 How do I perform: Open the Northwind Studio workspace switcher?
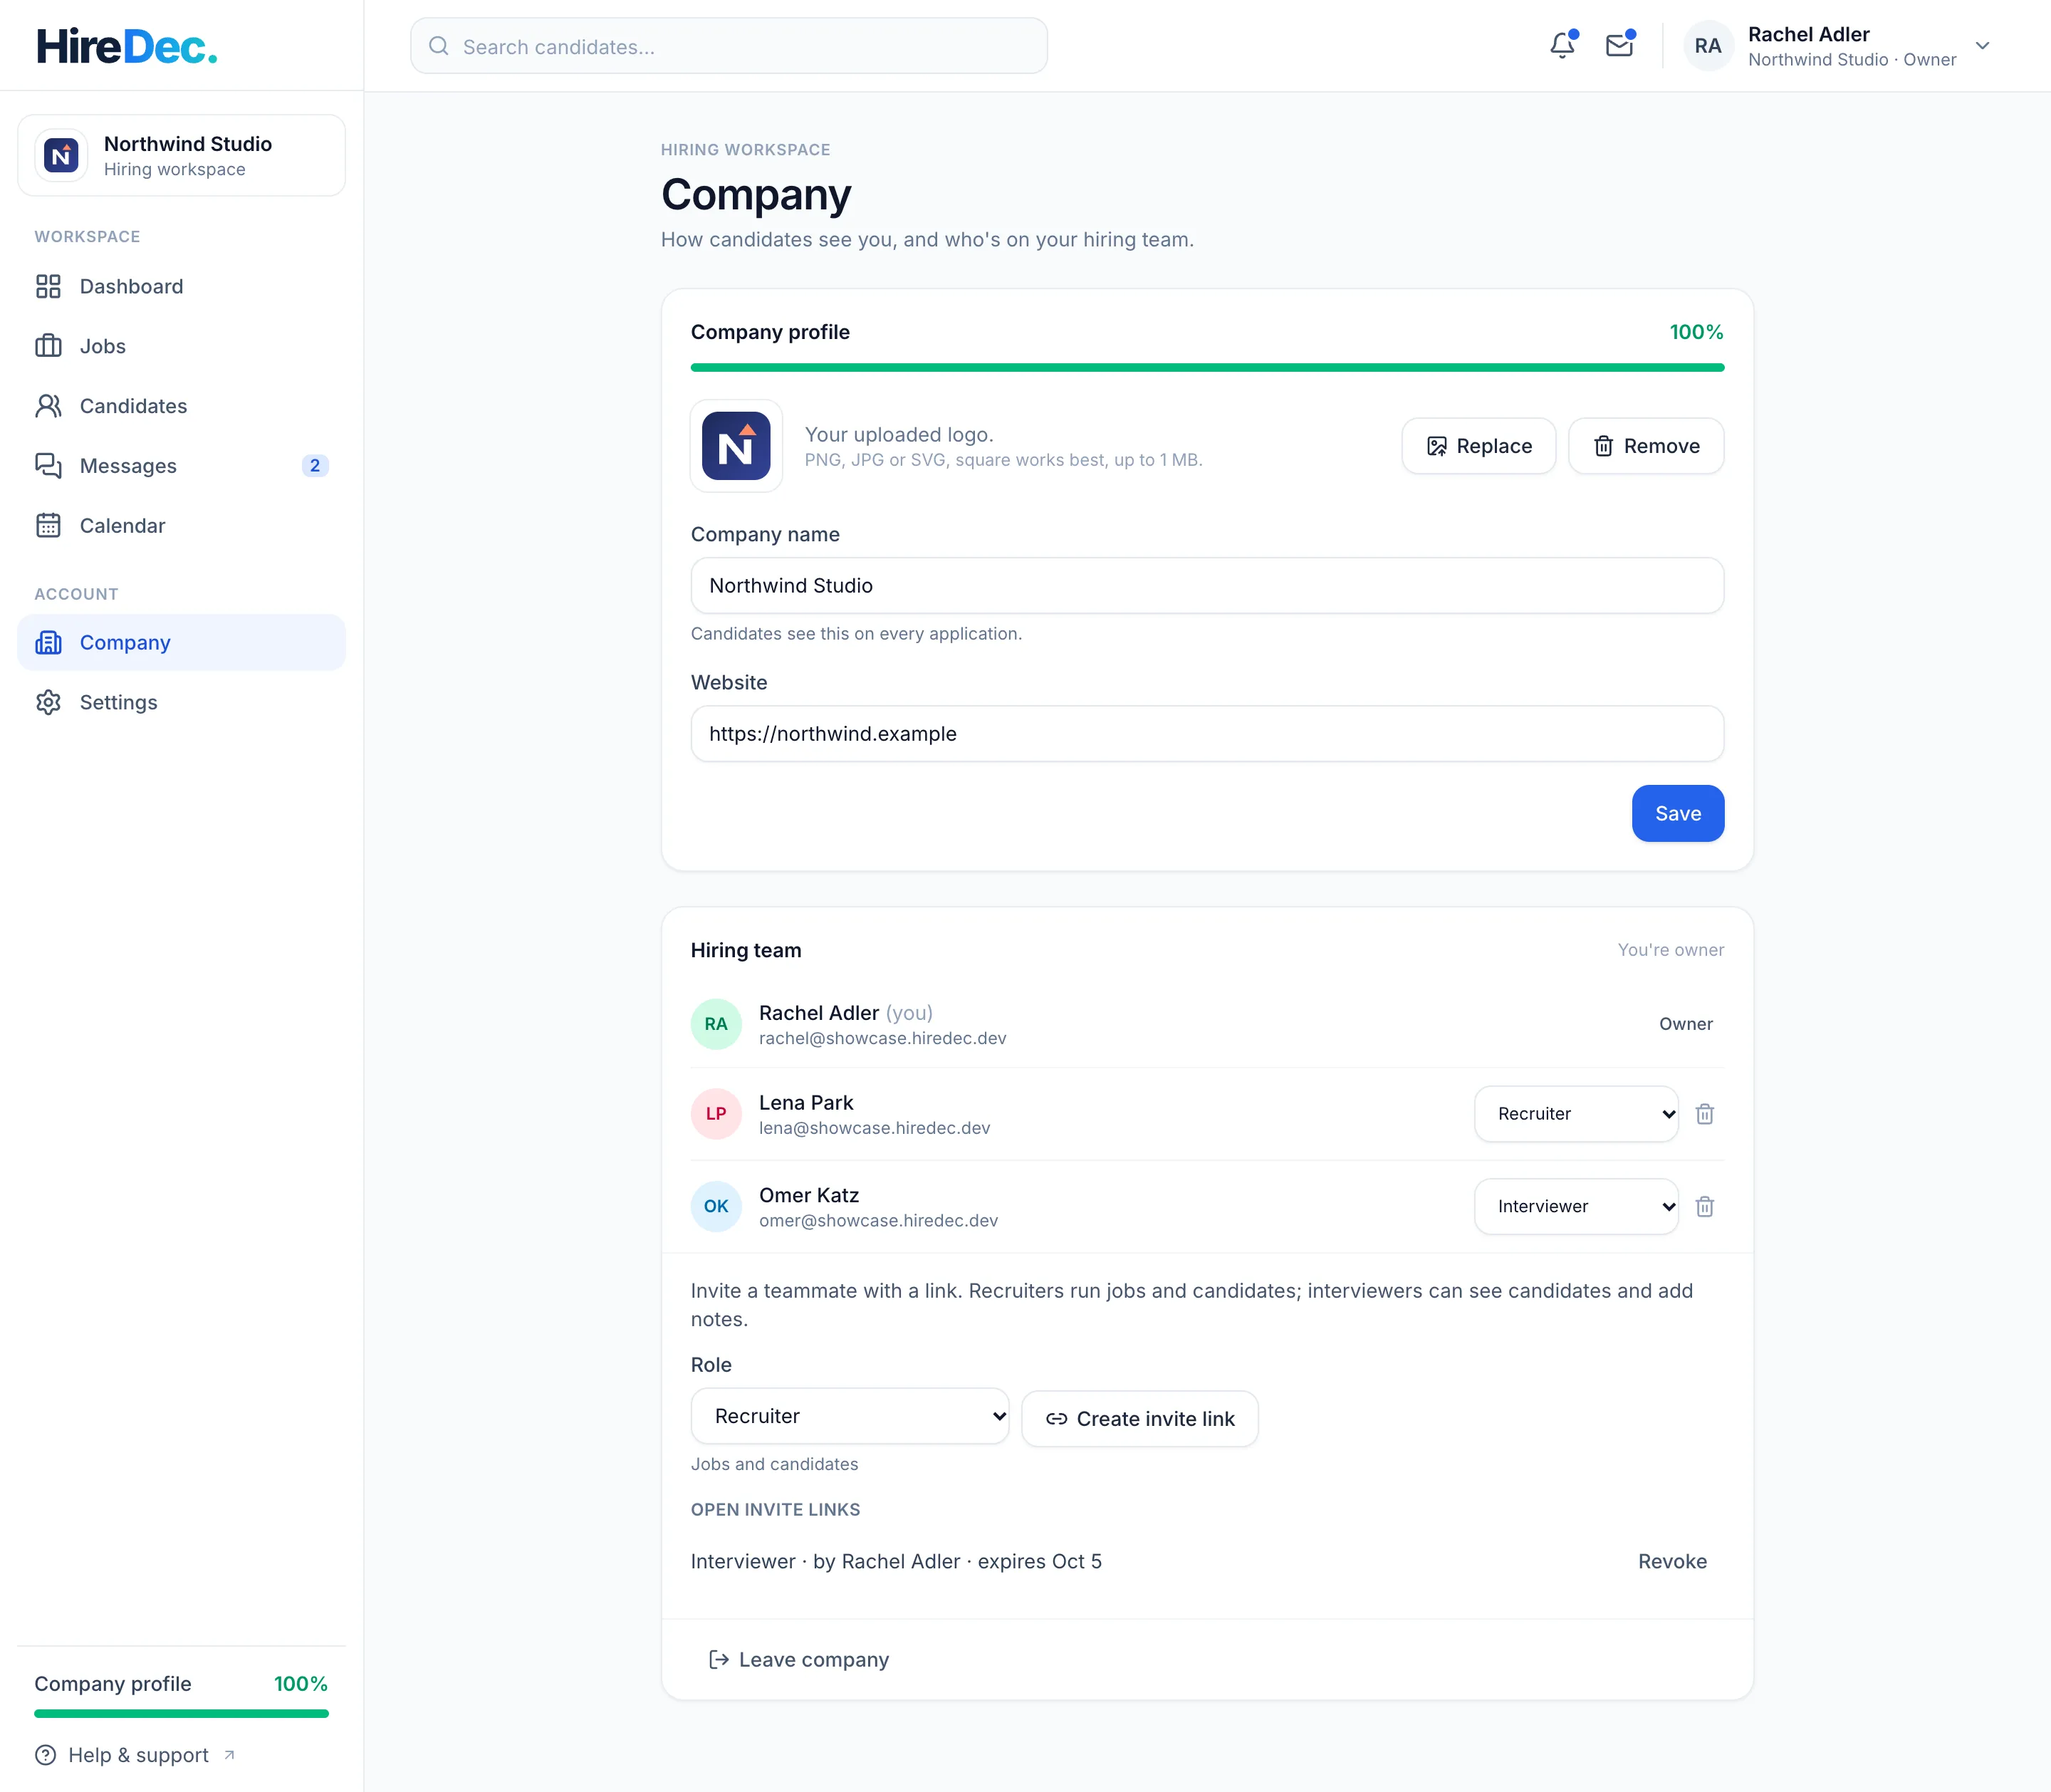(181, 156)
